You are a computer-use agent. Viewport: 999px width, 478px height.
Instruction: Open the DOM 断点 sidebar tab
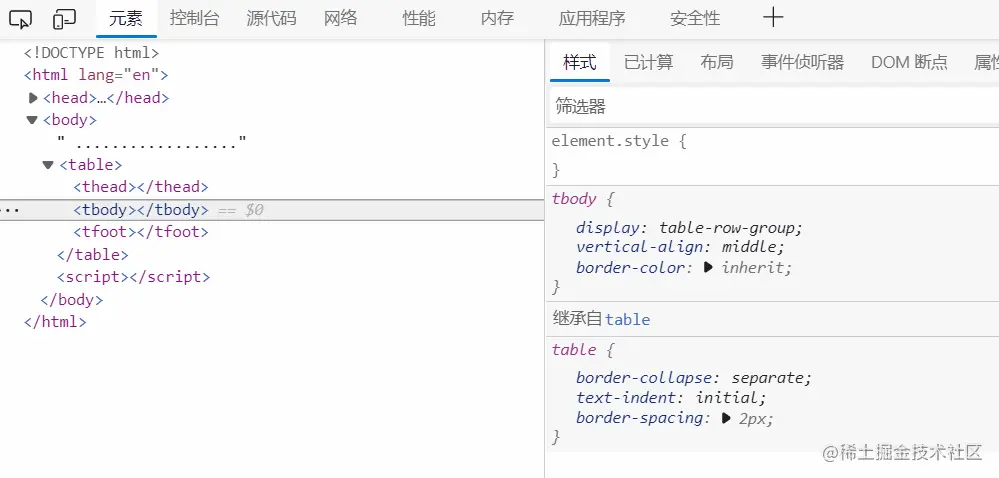coord(909,62)
